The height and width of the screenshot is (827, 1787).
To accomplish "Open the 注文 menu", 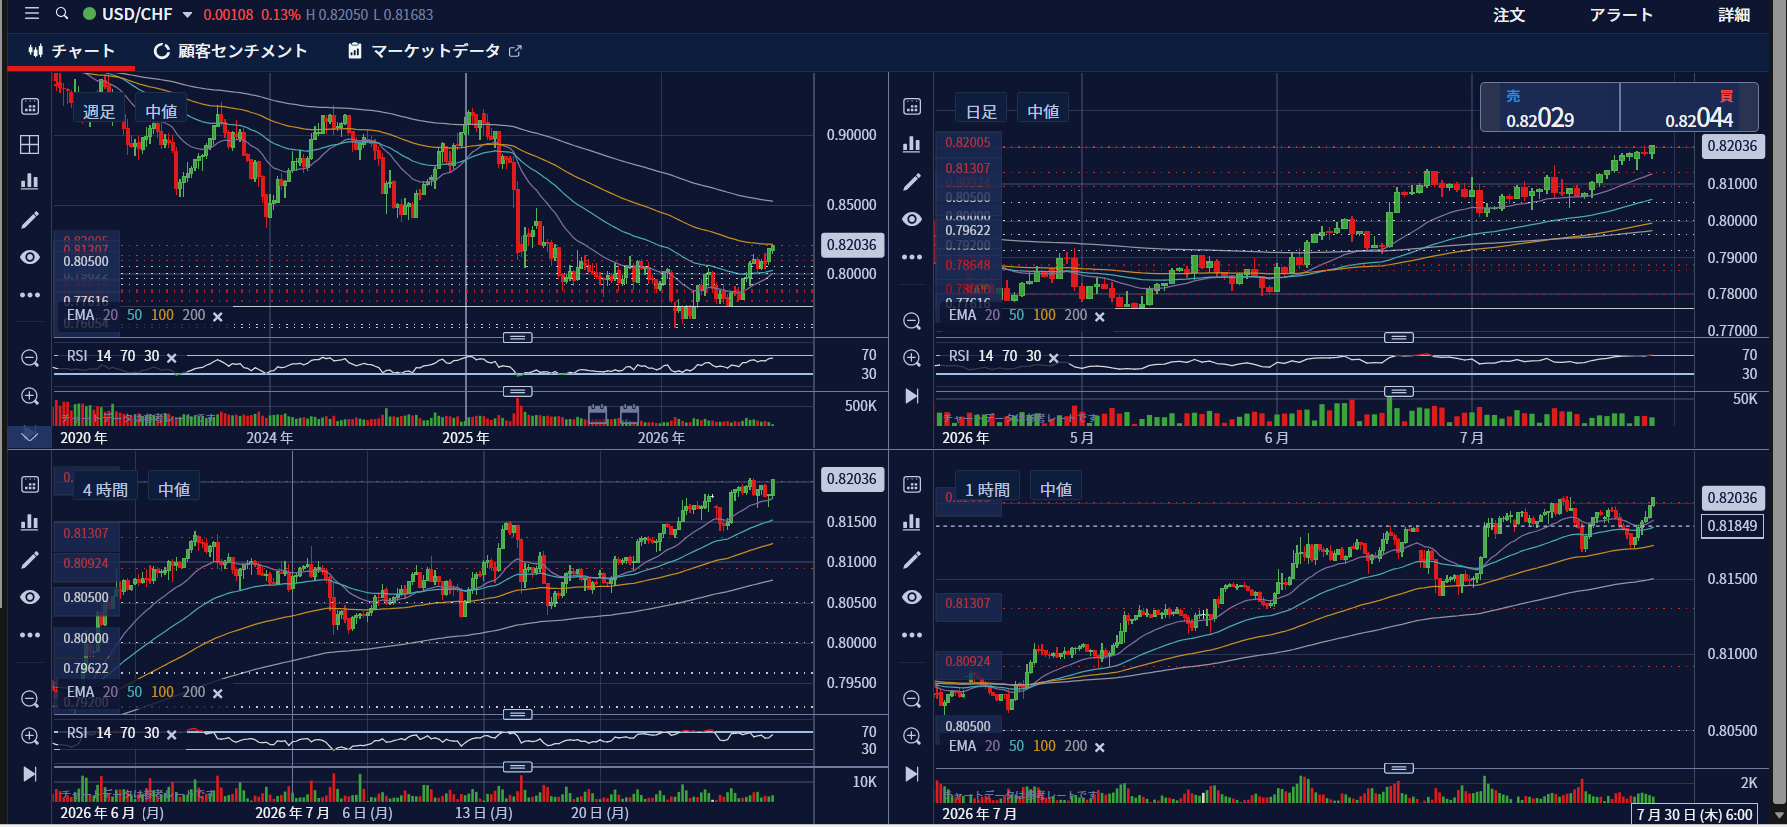I will click(1509, 15).
